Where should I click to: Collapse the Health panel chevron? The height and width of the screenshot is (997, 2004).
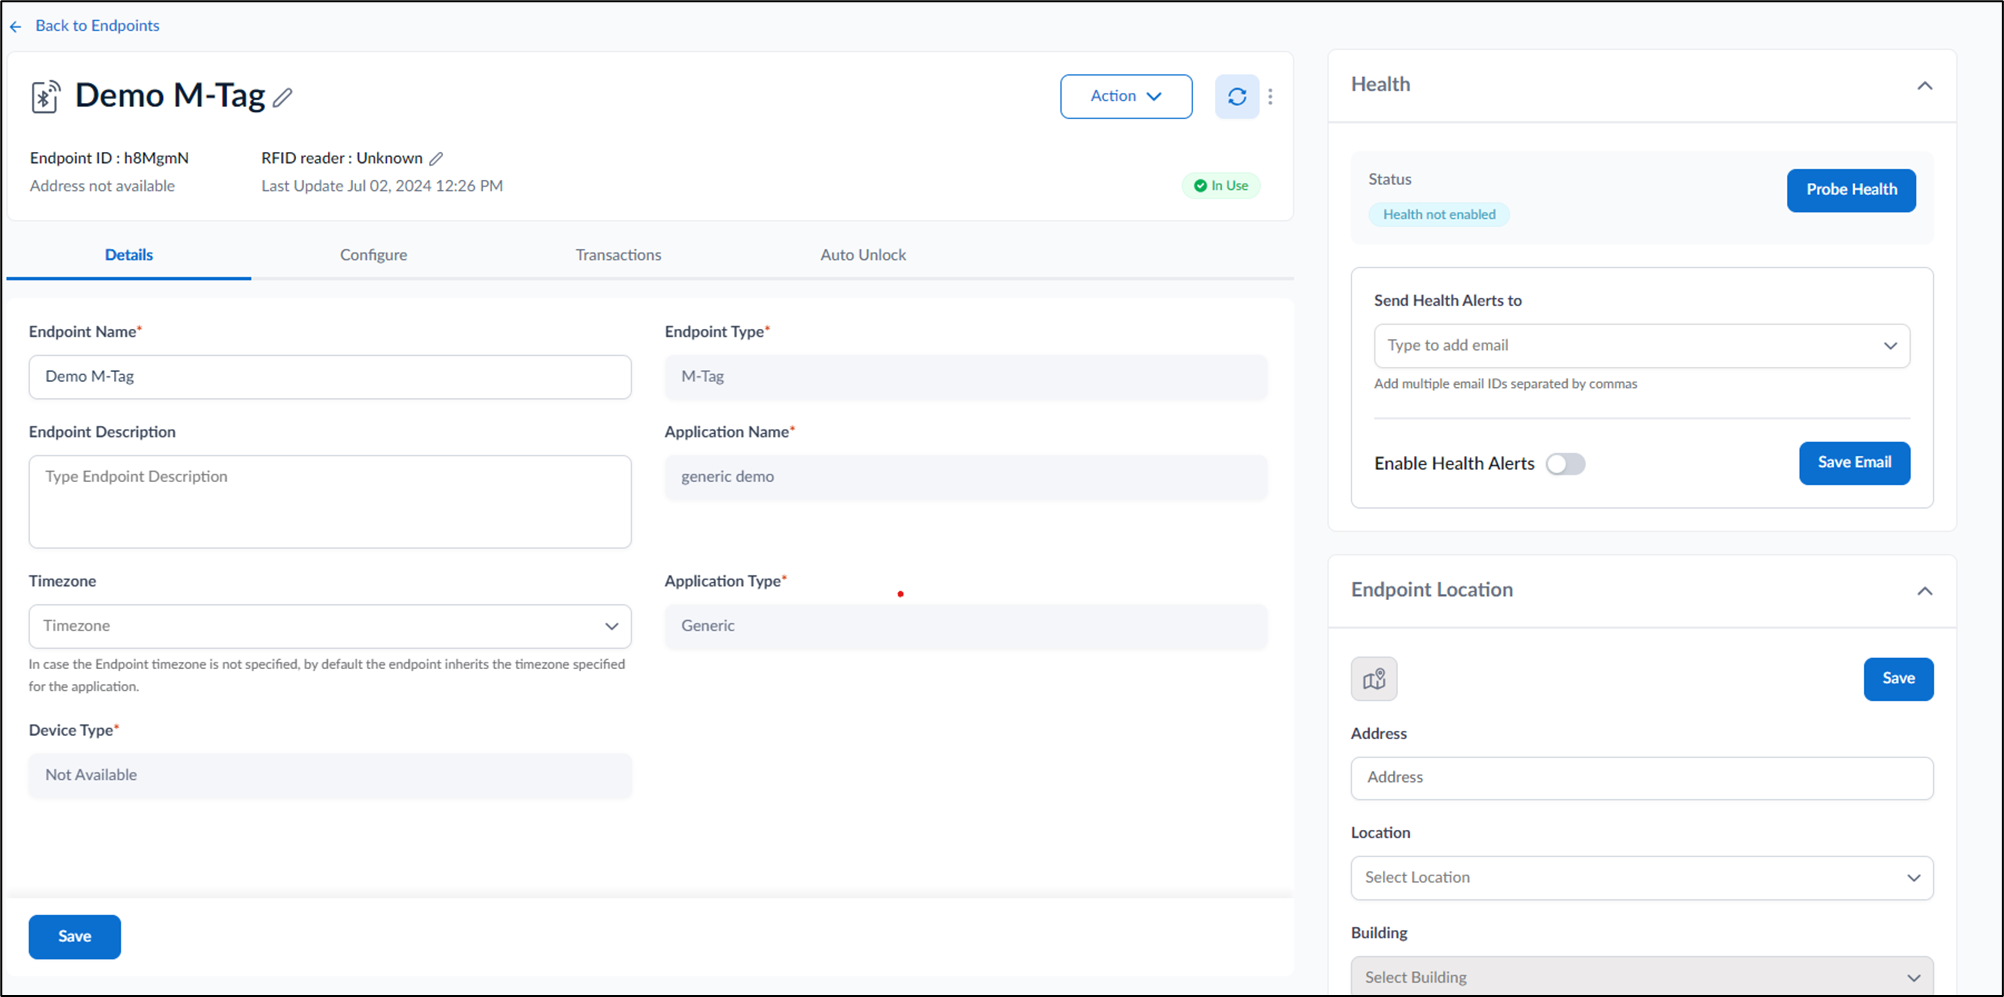(1924, 86)
